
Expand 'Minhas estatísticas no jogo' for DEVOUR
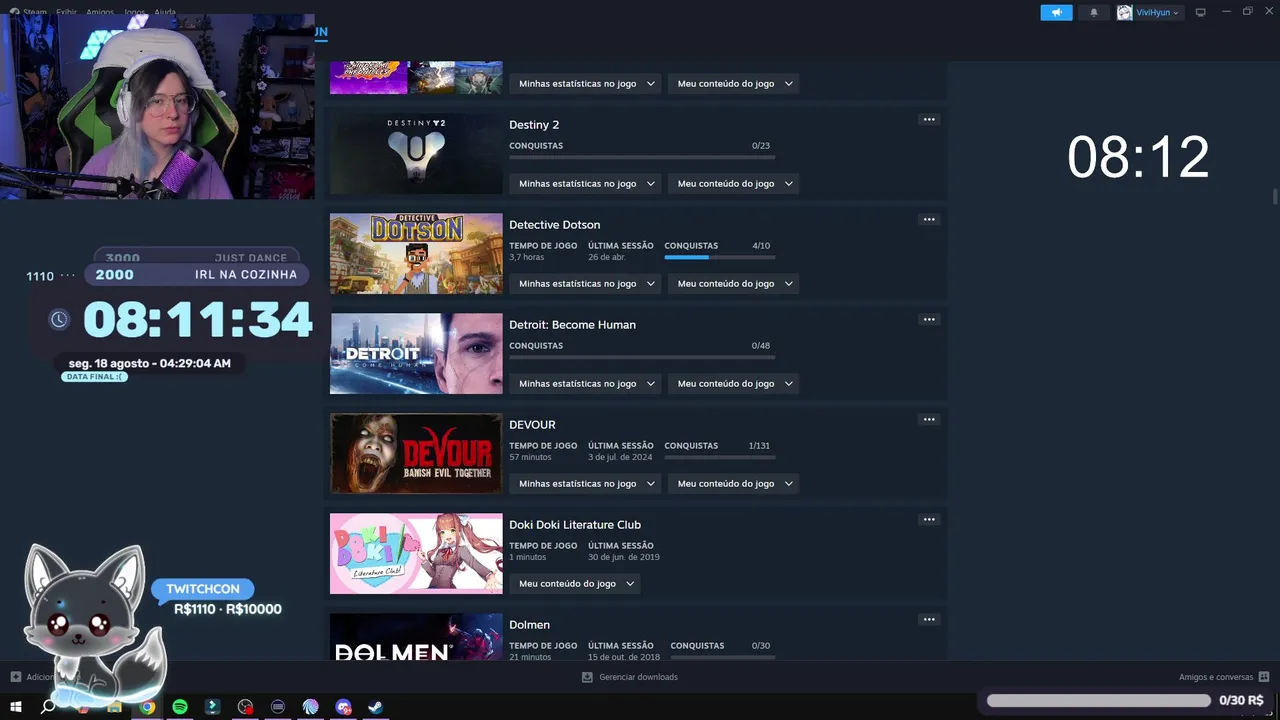[586, 483]
